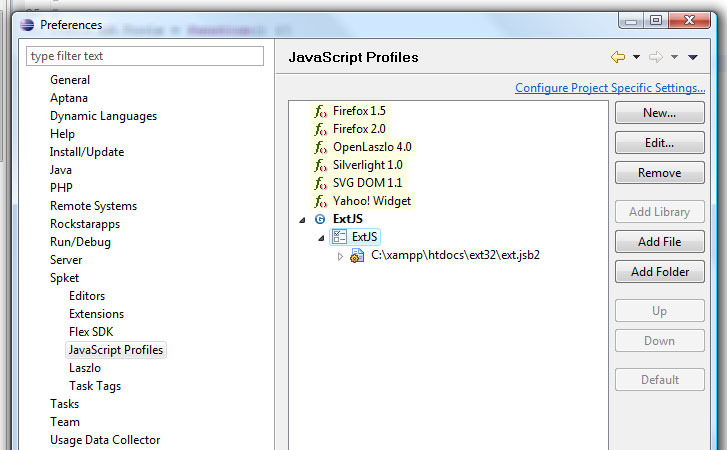Click the OpenLaszlo 4.0 profile icon
This screenshot has height=450, width=727.
pyautogui.click(x=320, y=147)
